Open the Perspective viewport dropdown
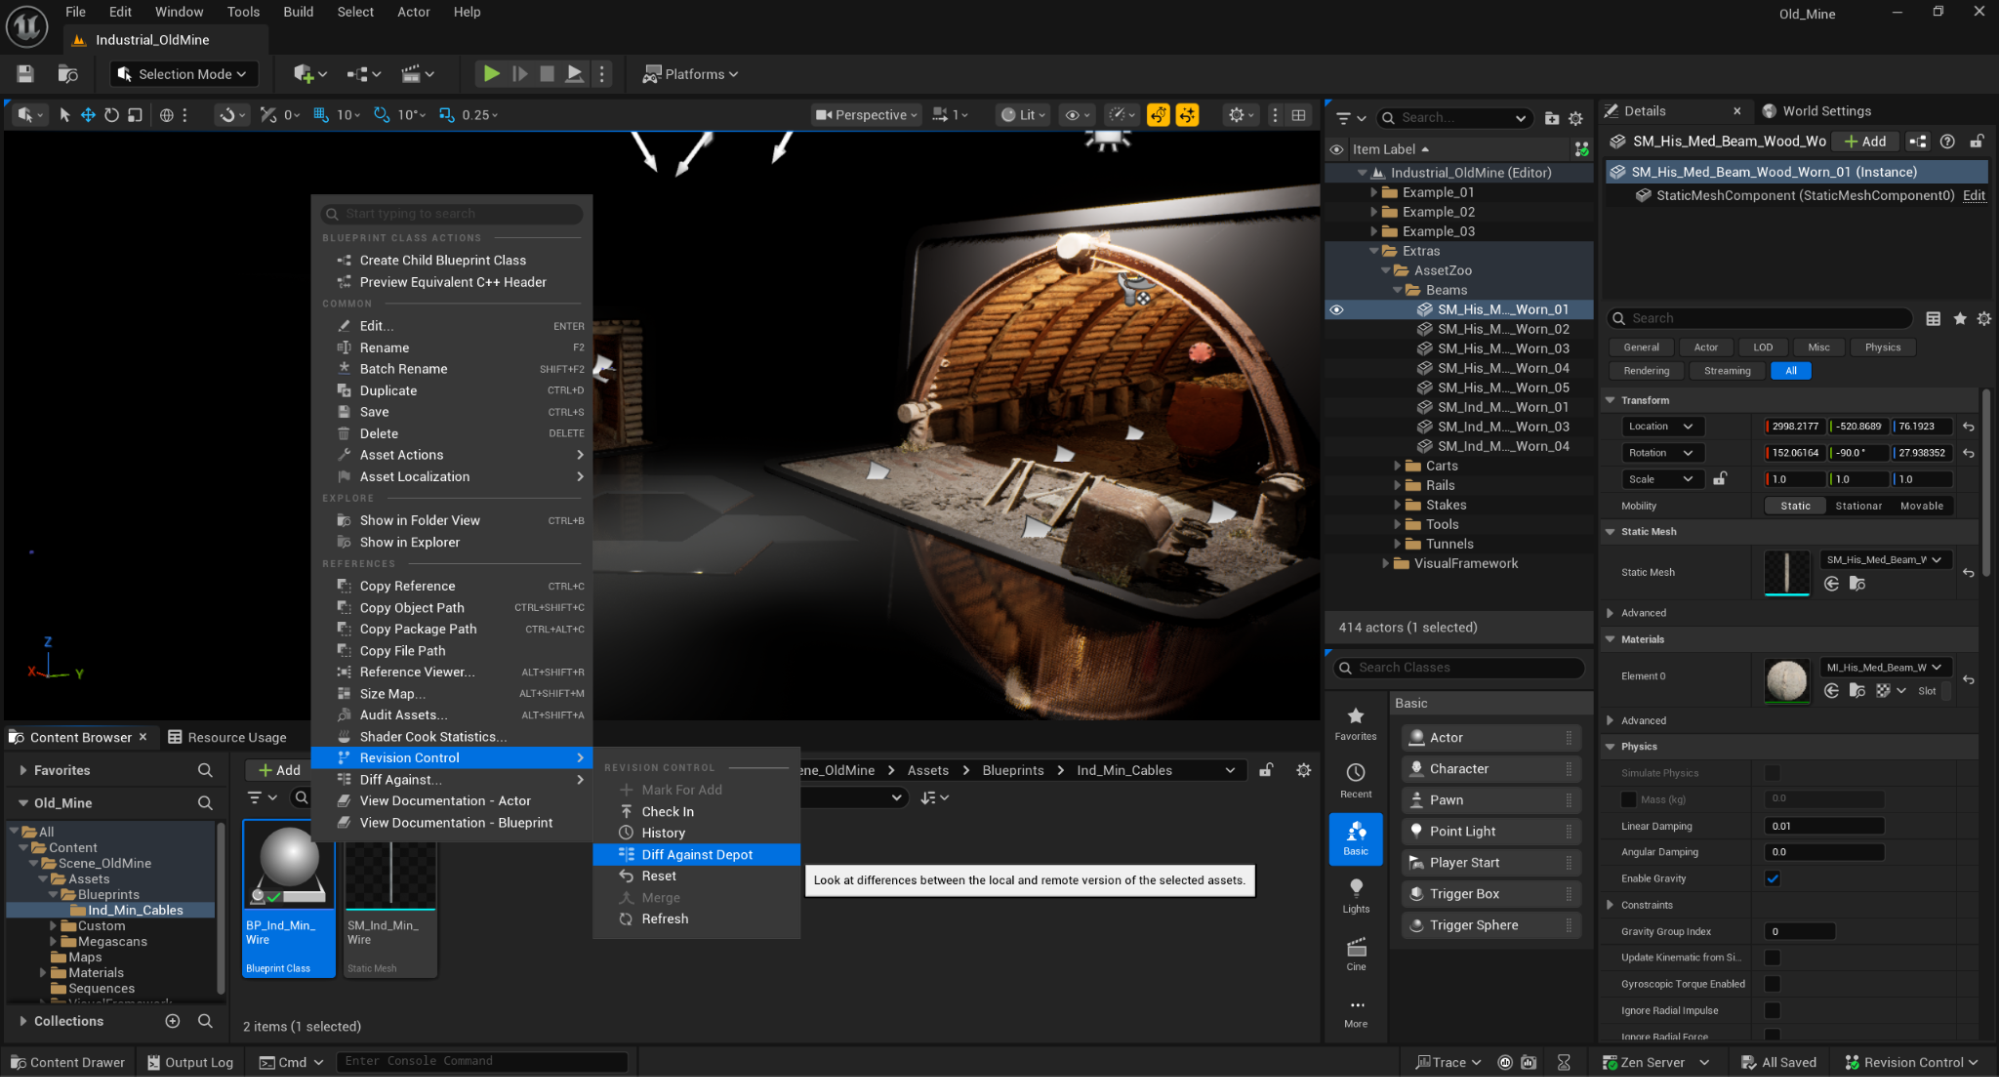 (x=866, y=115)
